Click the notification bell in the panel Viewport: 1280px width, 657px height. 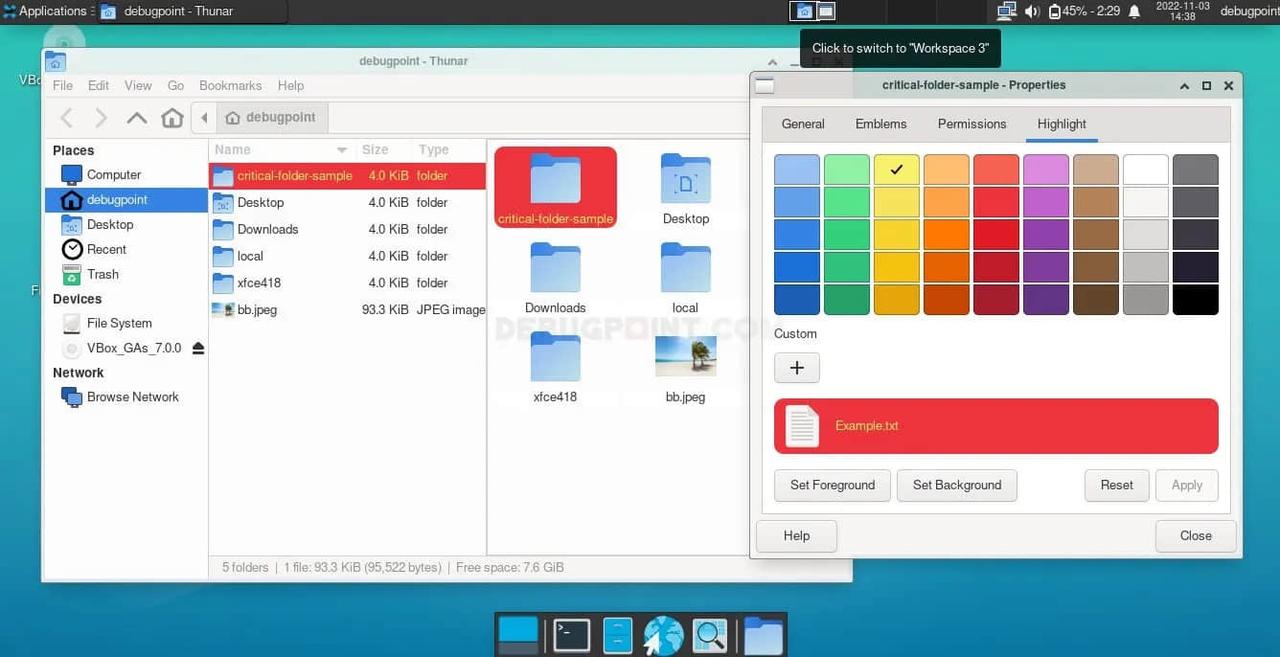1134,11
